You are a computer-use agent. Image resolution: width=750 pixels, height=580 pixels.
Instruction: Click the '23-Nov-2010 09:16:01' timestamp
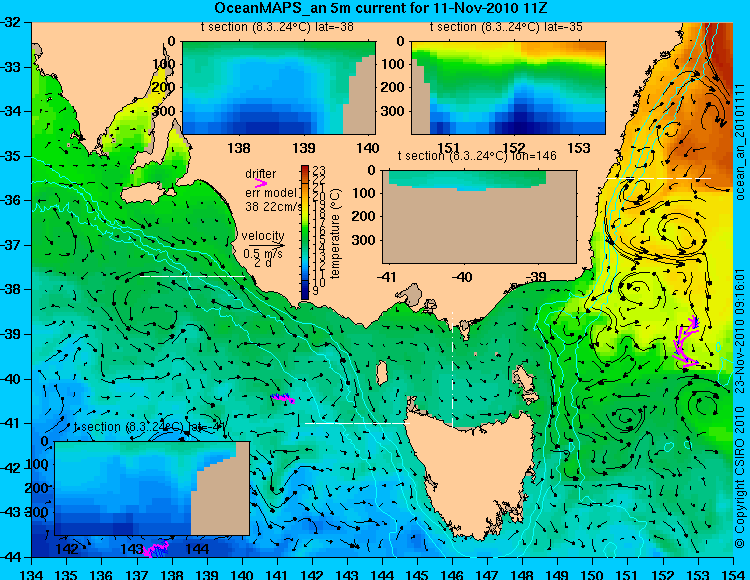click(x=739, y=331)
